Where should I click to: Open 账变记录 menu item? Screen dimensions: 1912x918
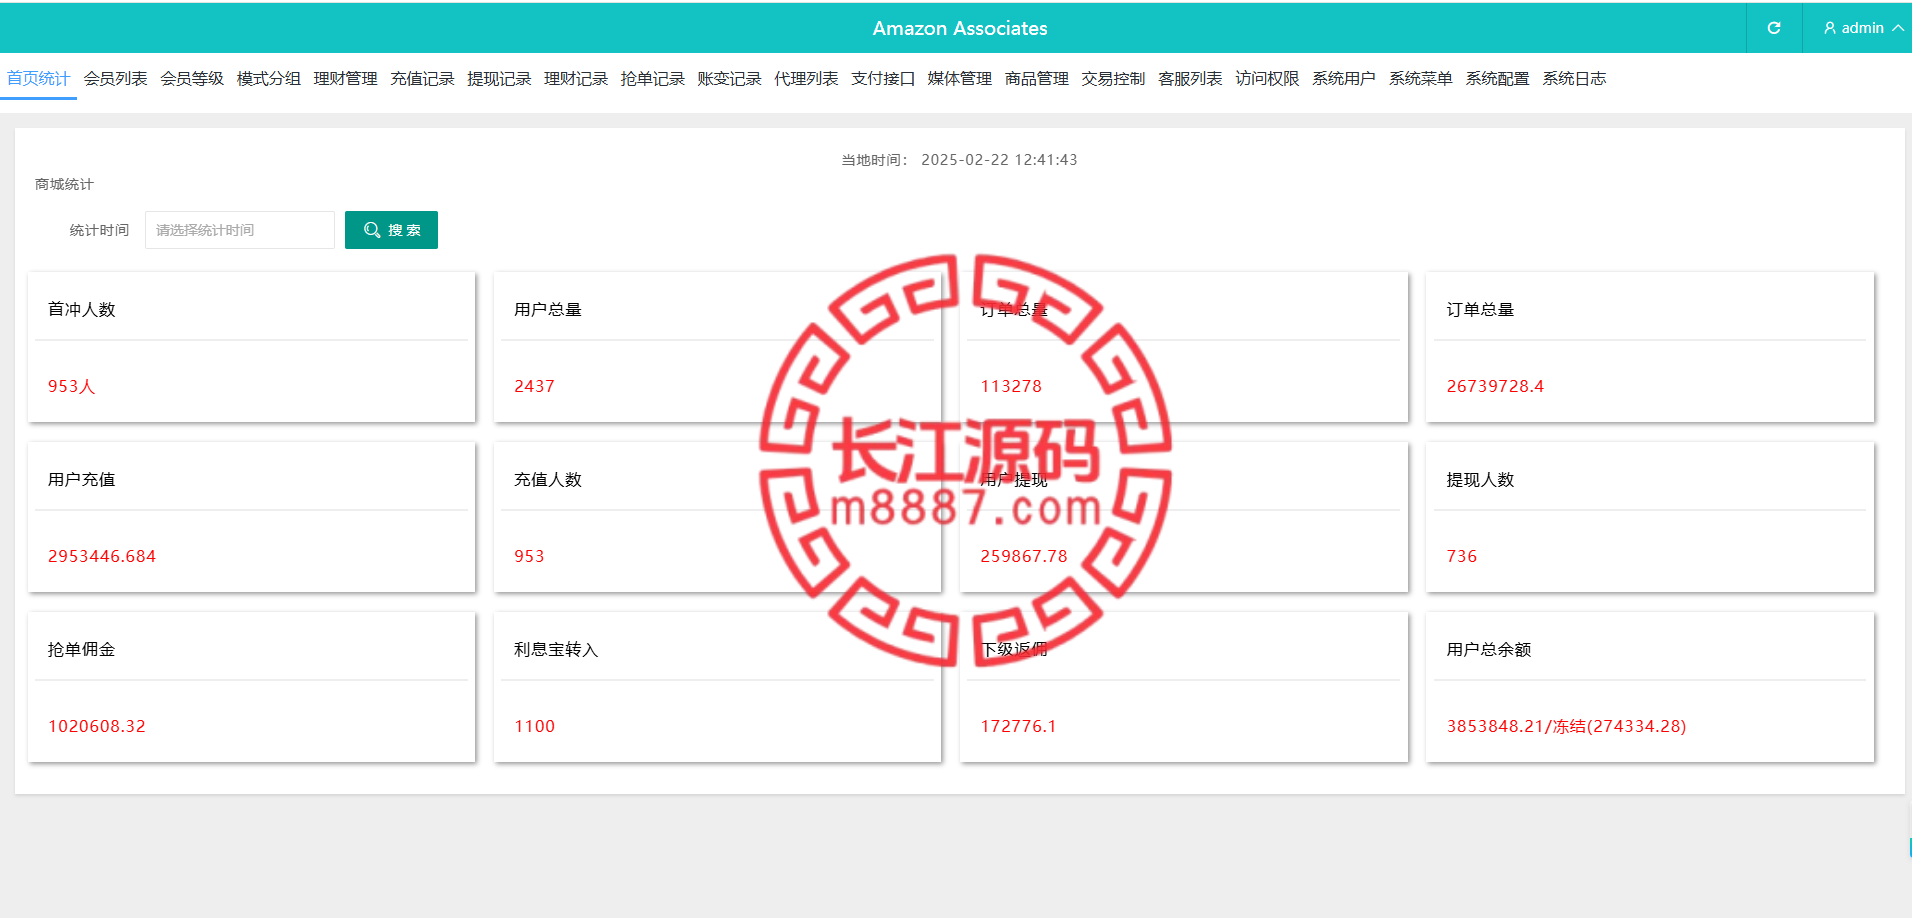[729, 78]
